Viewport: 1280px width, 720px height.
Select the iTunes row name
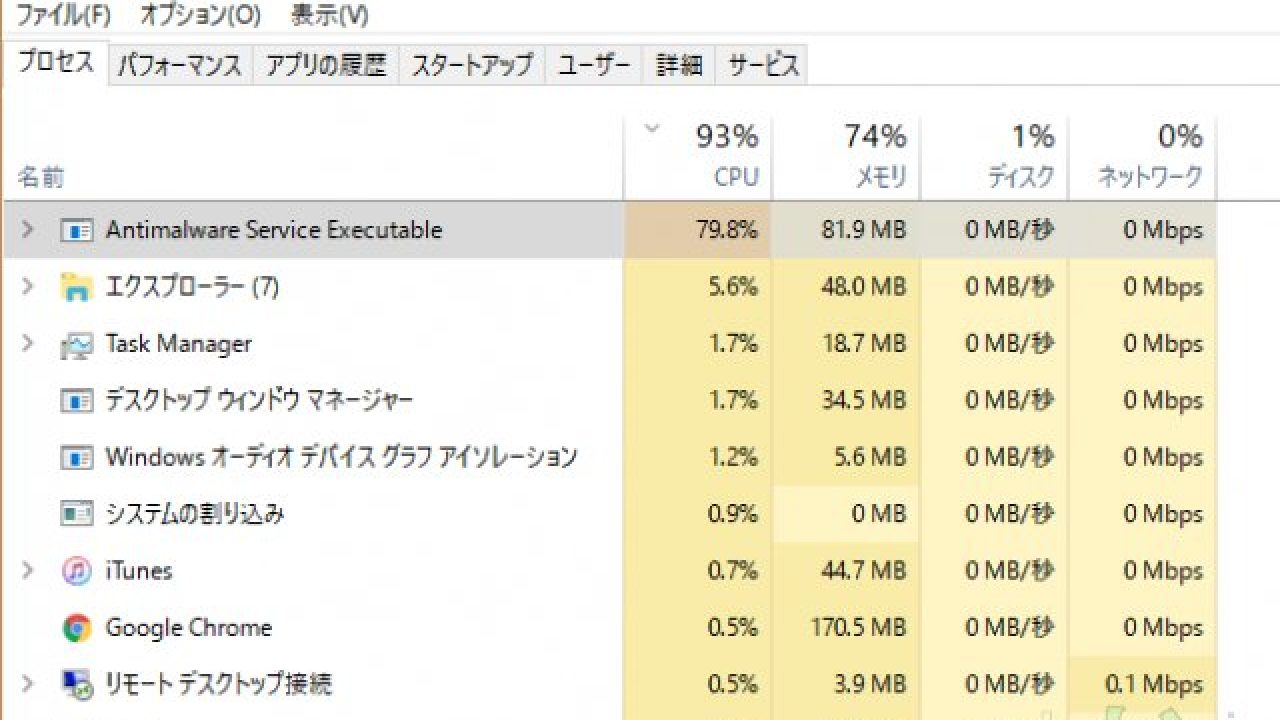pos(139,571)
